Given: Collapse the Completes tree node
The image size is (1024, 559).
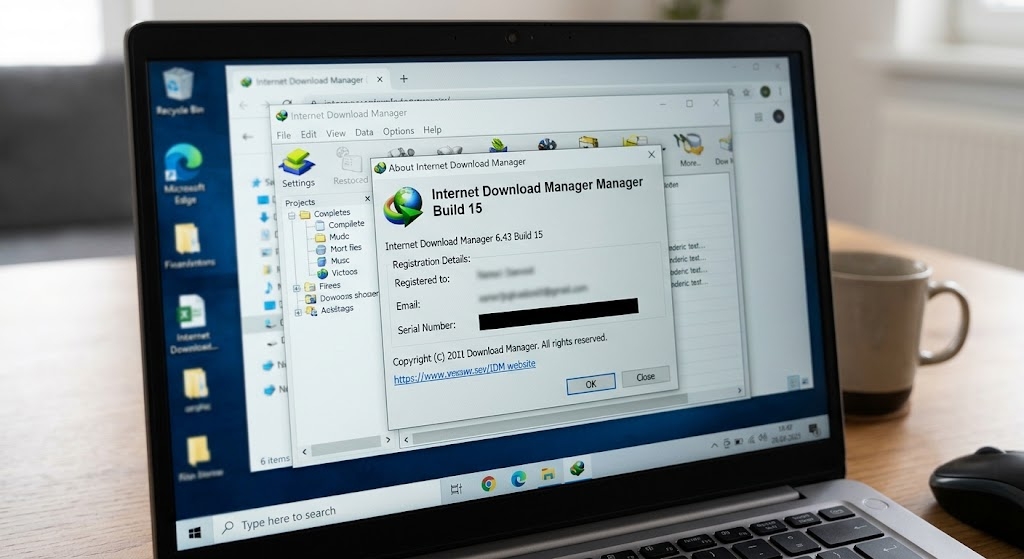Looking at the screenshot, I should tap(291, 216).
